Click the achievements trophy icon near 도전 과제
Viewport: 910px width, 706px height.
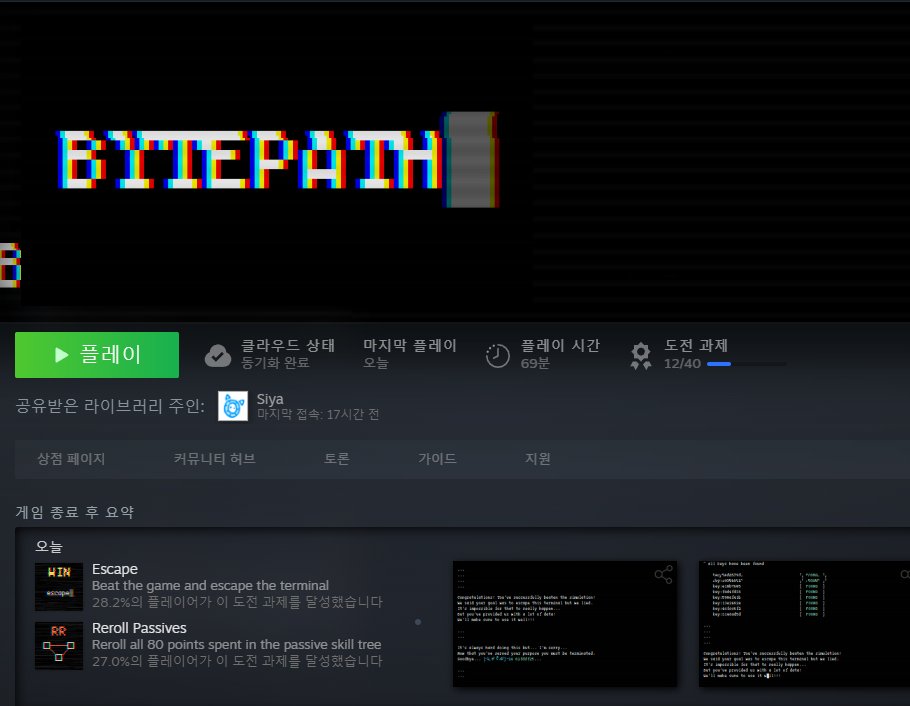639,355
